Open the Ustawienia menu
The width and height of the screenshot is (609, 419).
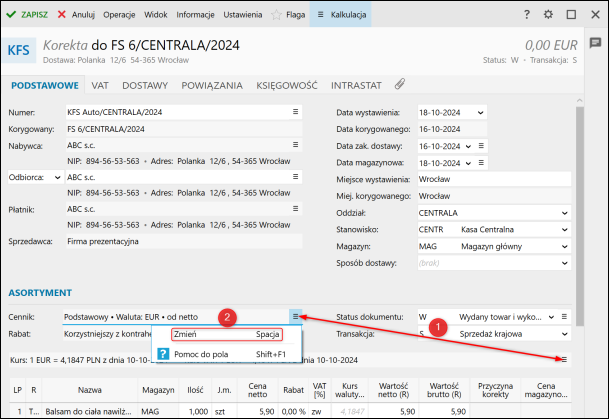242,15
